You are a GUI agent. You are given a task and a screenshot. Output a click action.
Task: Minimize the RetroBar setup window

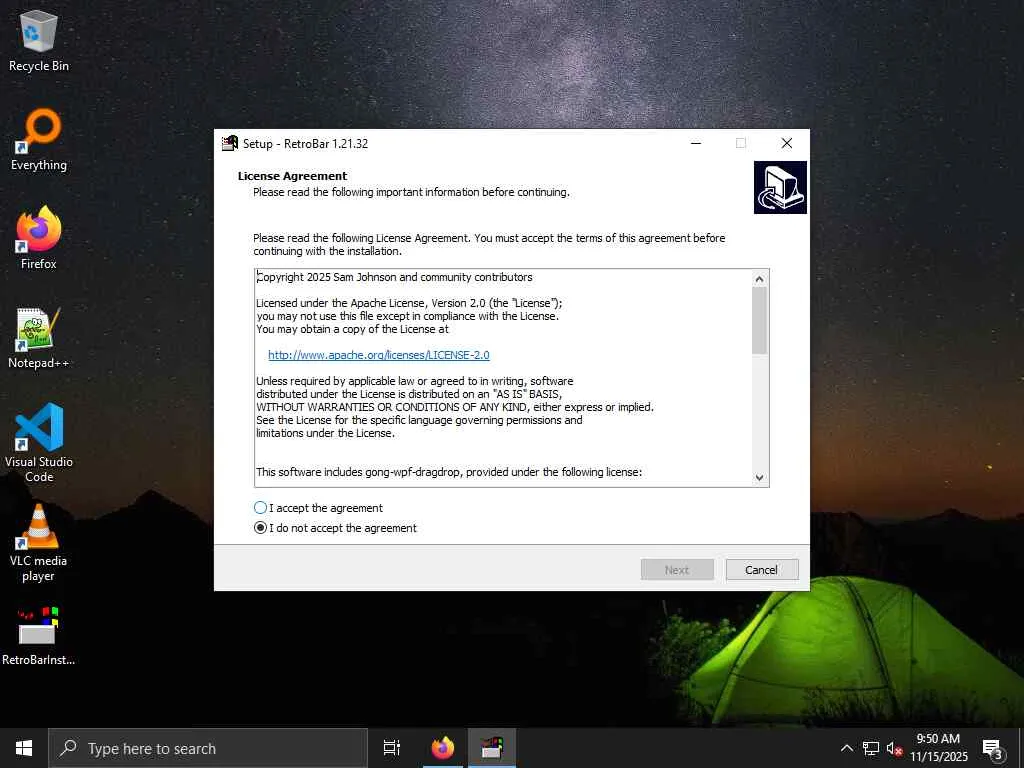(x=696, y=143)
